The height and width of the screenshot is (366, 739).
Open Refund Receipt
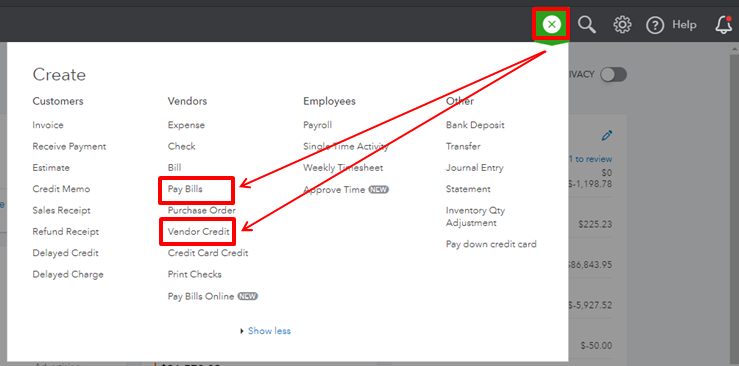66,232
